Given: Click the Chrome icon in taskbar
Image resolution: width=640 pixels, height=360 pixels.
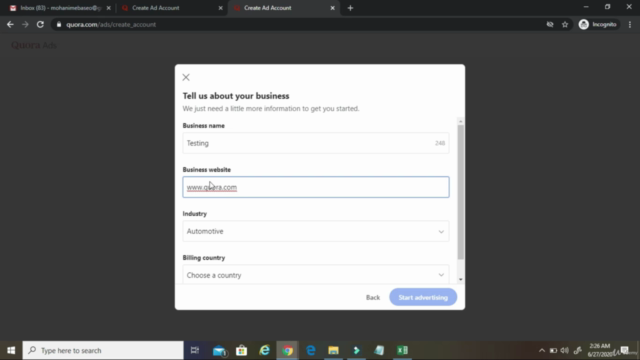Looking at the screenshot, I should coord(287,350).
